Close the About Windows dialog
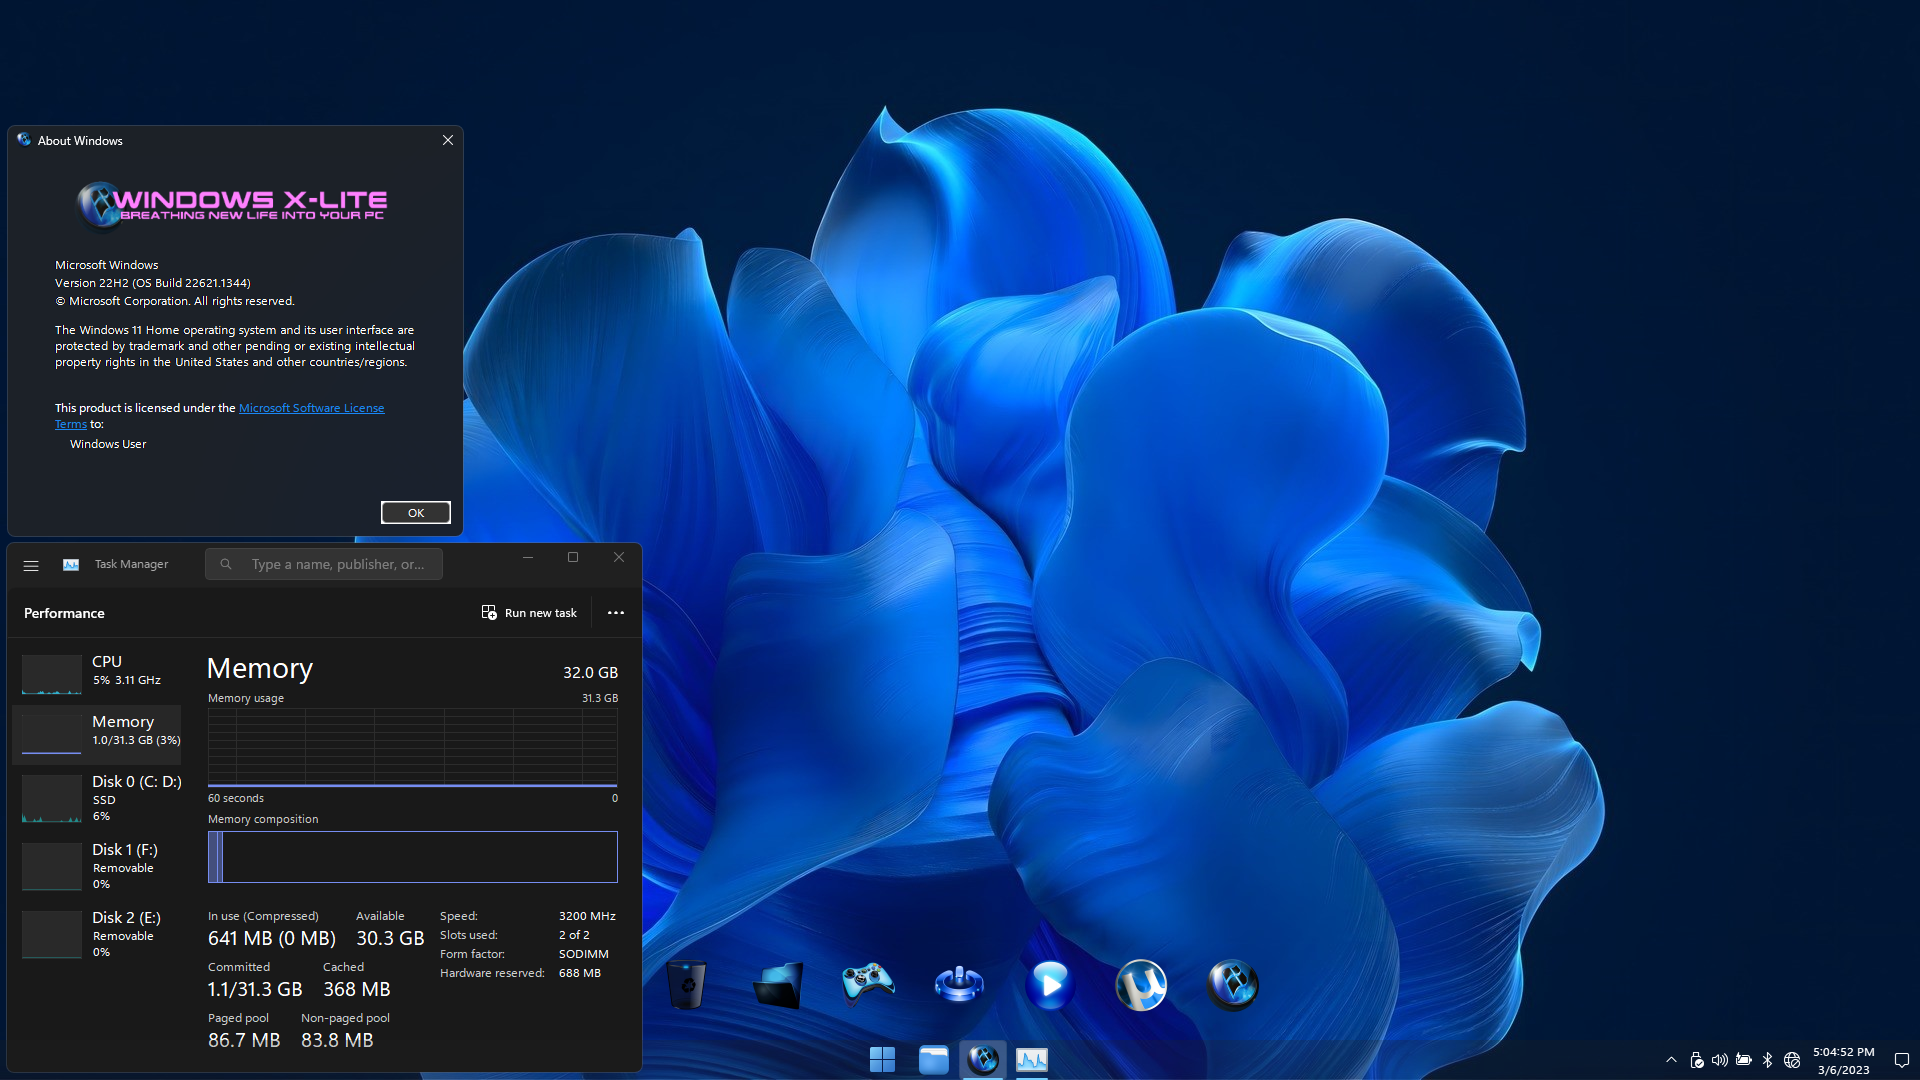1920x1080 pixels. (448, 140)
